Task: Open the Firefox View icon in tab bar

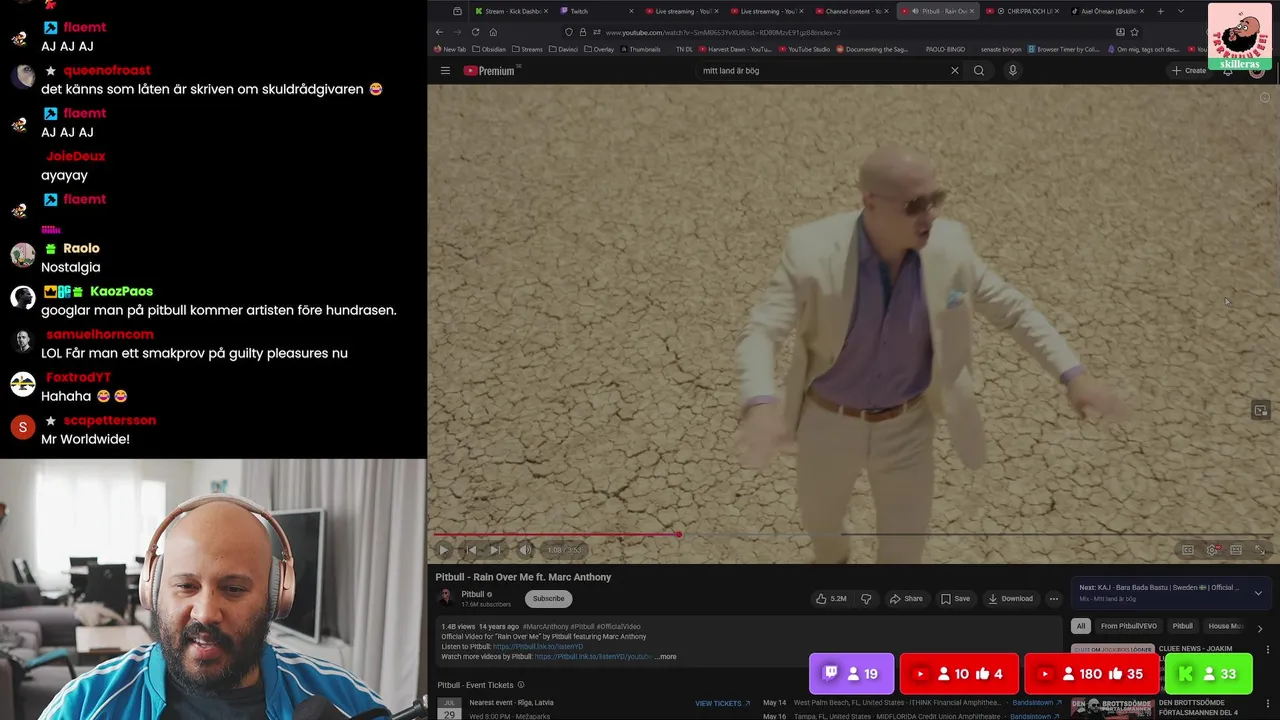Action: click(x=457, y=11)
